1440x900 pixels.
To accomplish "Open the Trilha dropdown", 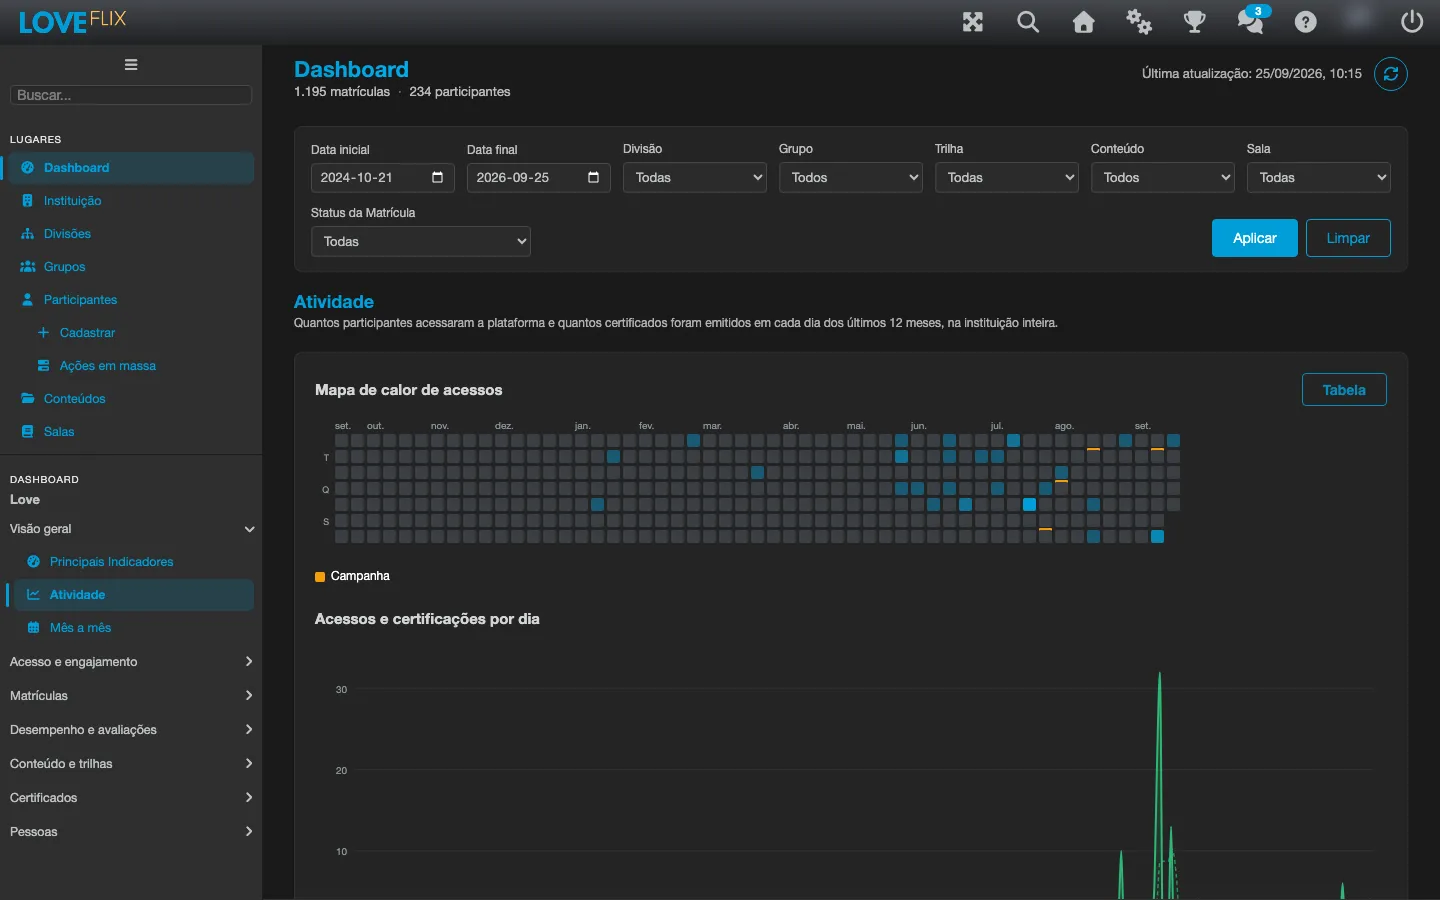I will click(1007, 178).
